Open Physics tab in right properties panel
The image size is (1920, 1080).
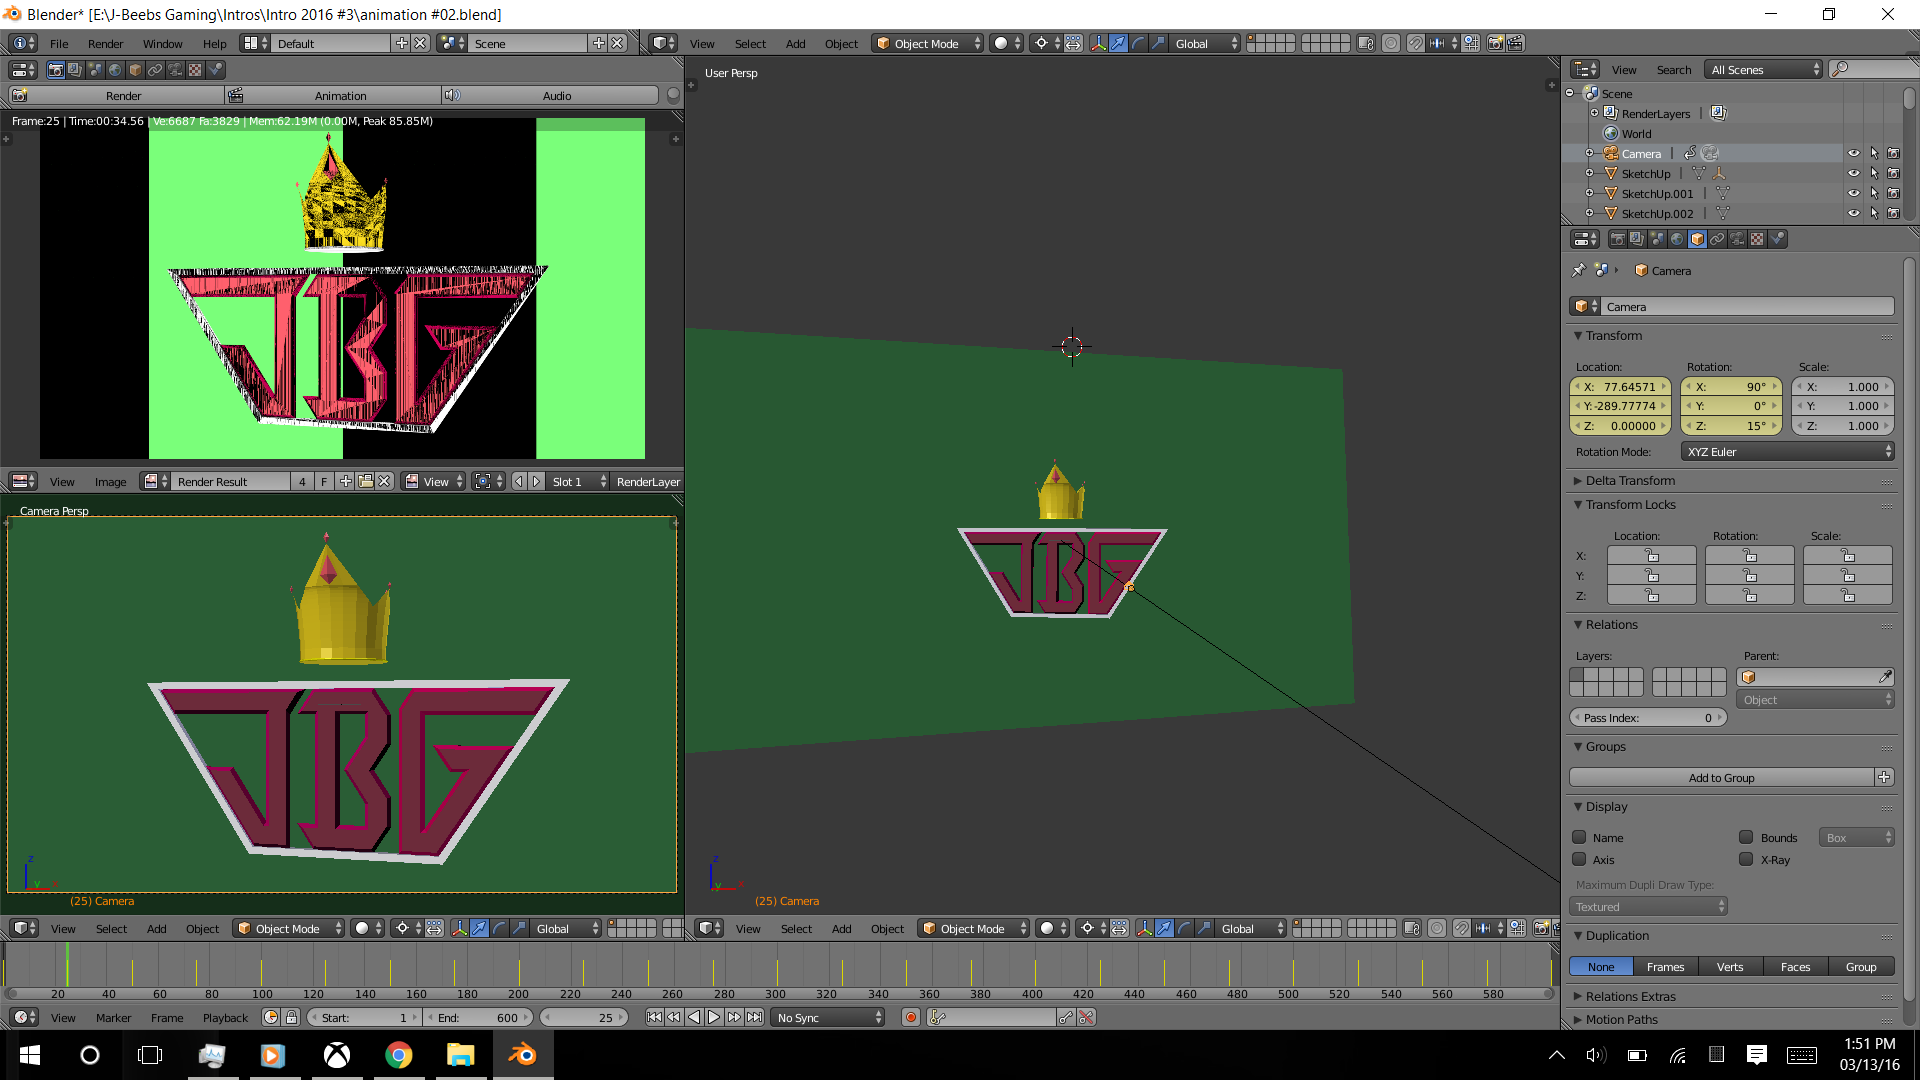(x=1777, y=239)
